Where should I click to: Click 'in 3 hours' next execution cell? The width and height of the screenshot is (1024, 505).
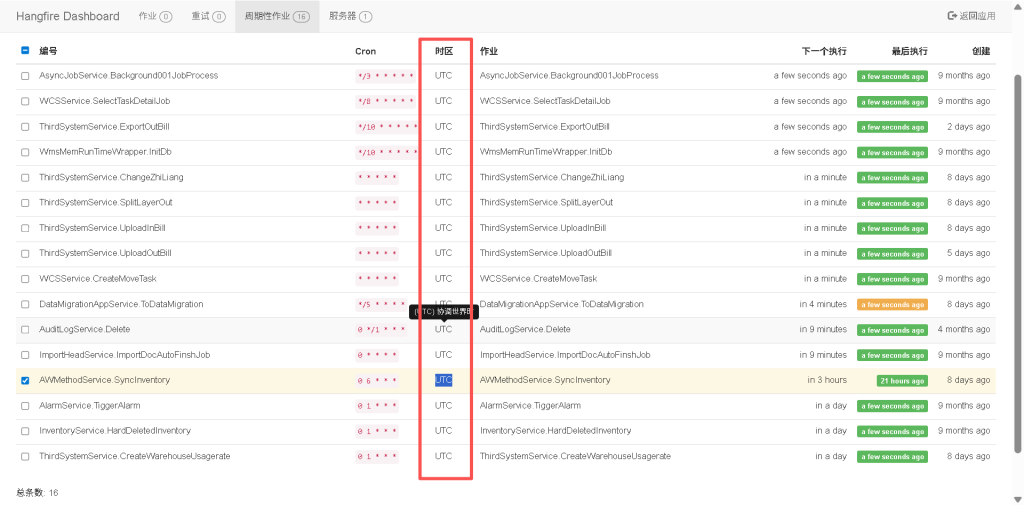827,380
